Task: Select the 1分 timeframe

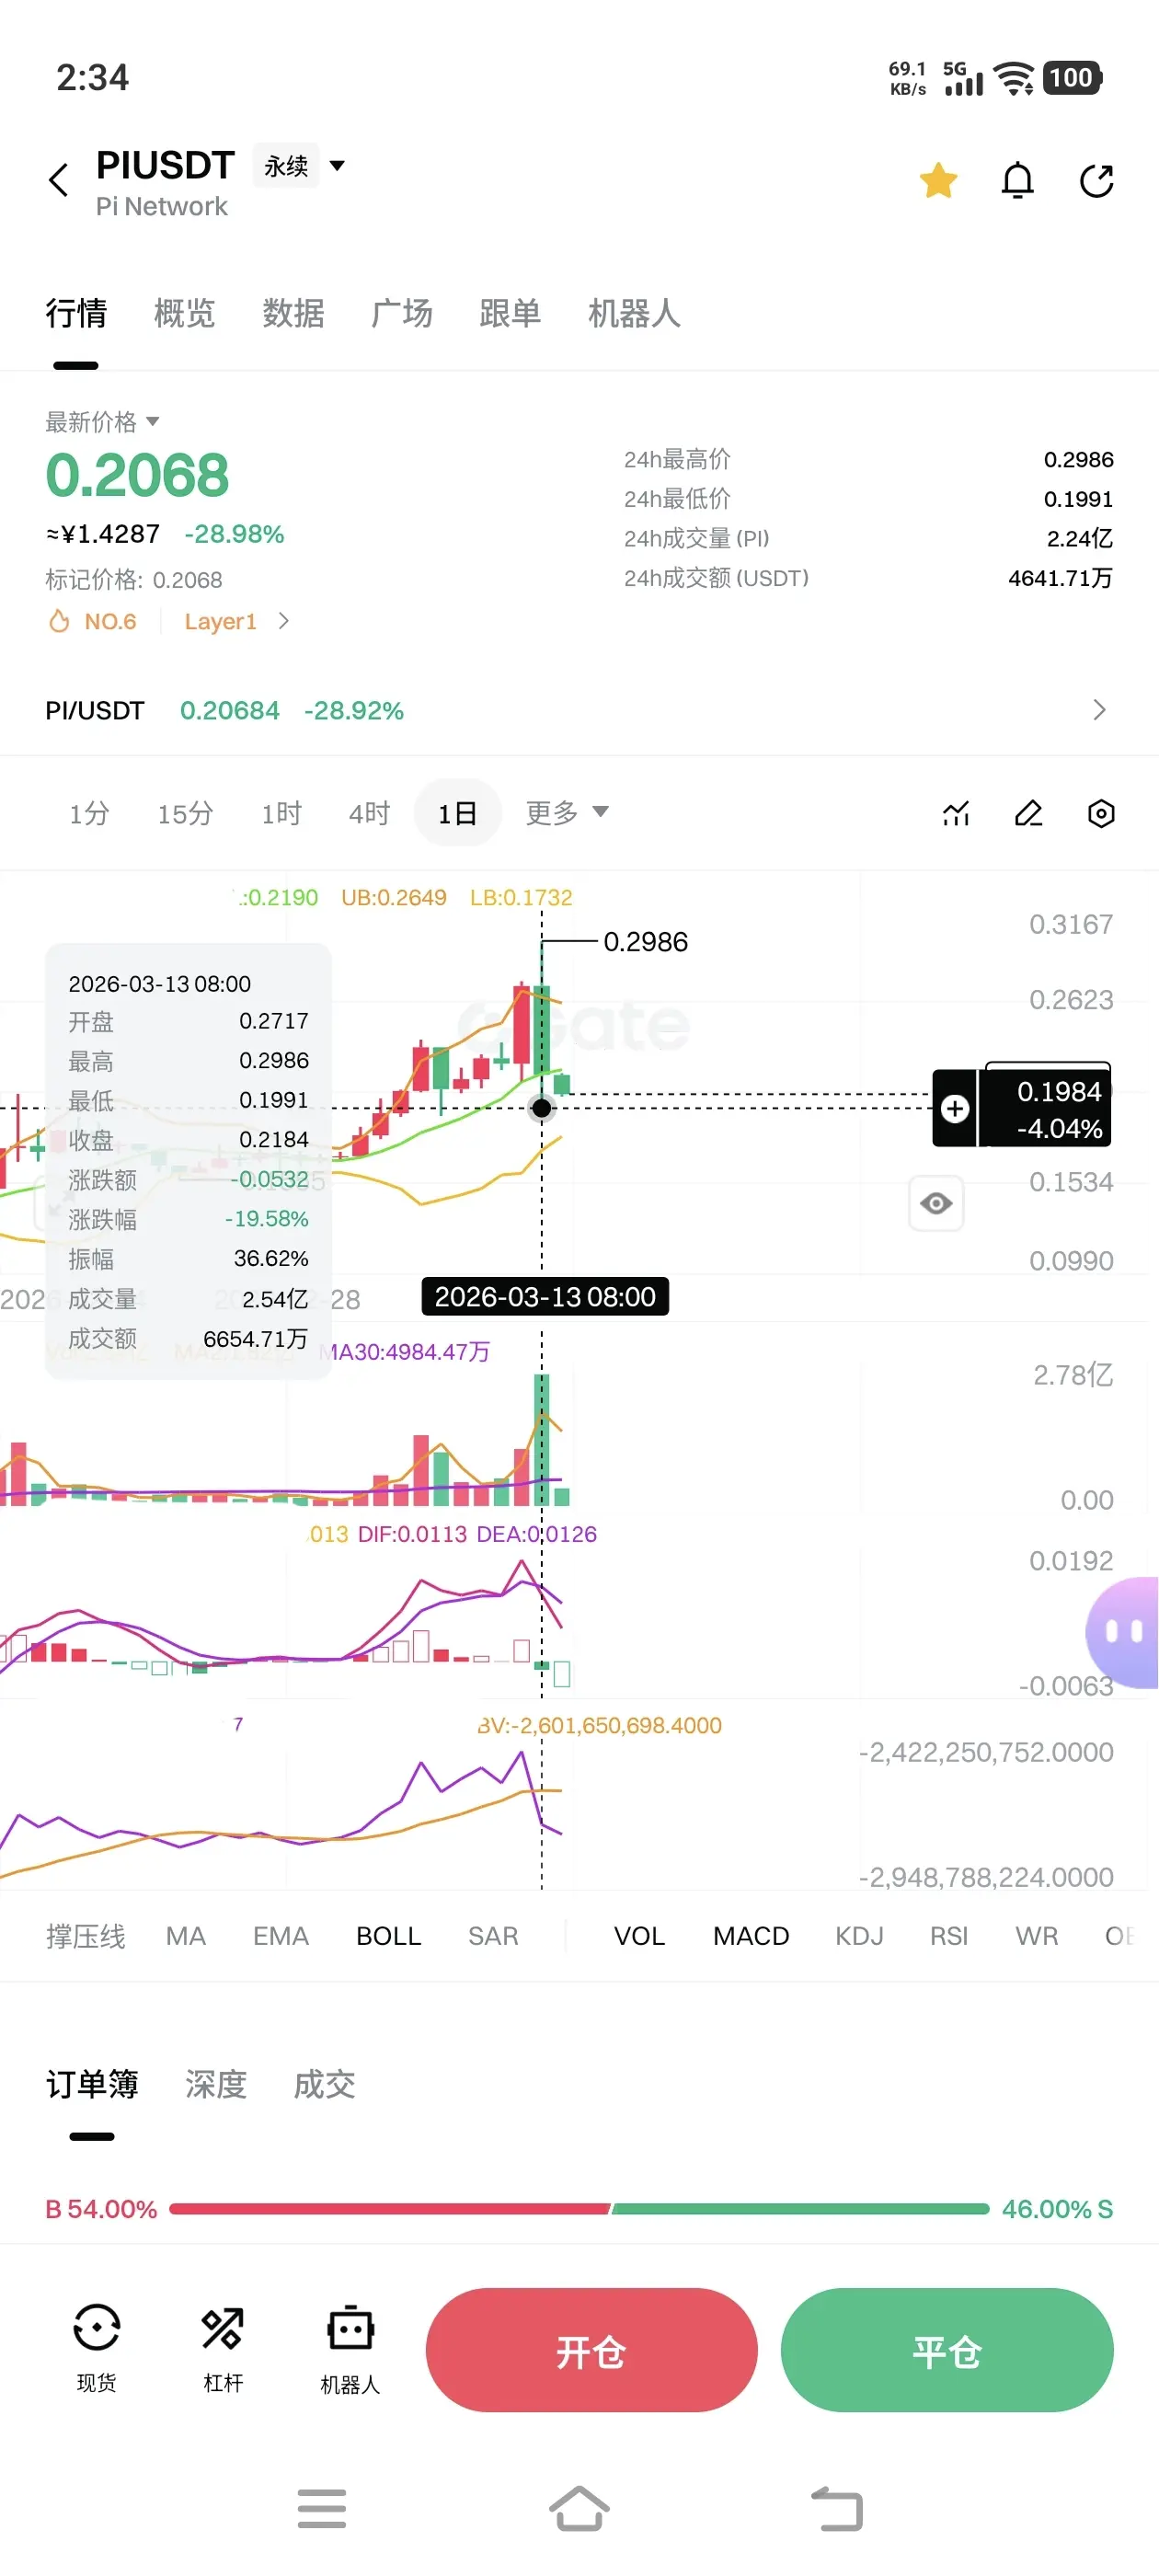Action: click(89, 813)
